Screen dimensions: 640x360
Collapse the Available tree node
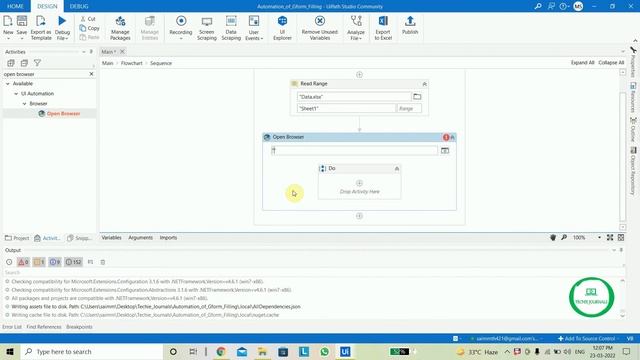pyautogui.click(x=8, y=84)
